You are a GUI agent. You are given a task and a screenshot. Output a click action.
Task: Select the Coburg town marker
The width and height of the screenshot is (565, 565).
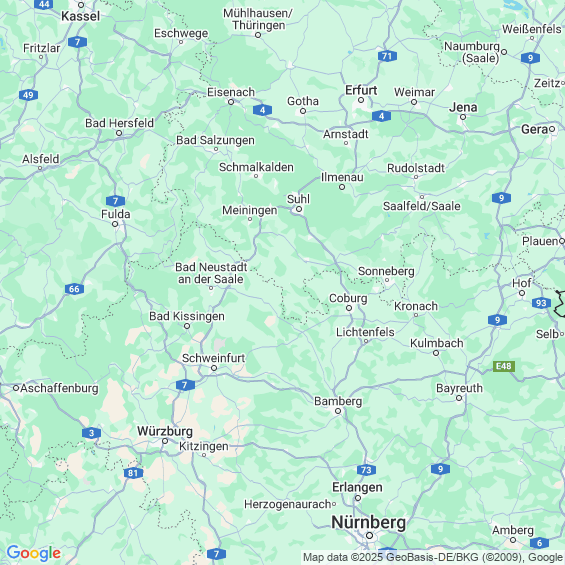pos(349,308)
